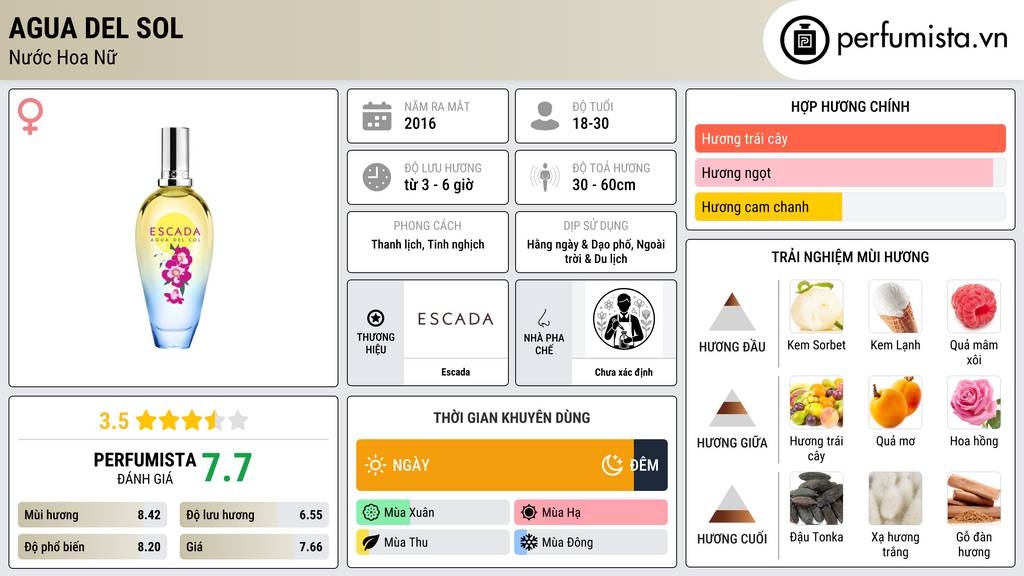This screenshot has width=1024, height=576.
Task: Click the Thanh lịch, Tinh nghịch style text
Action: 428,245
